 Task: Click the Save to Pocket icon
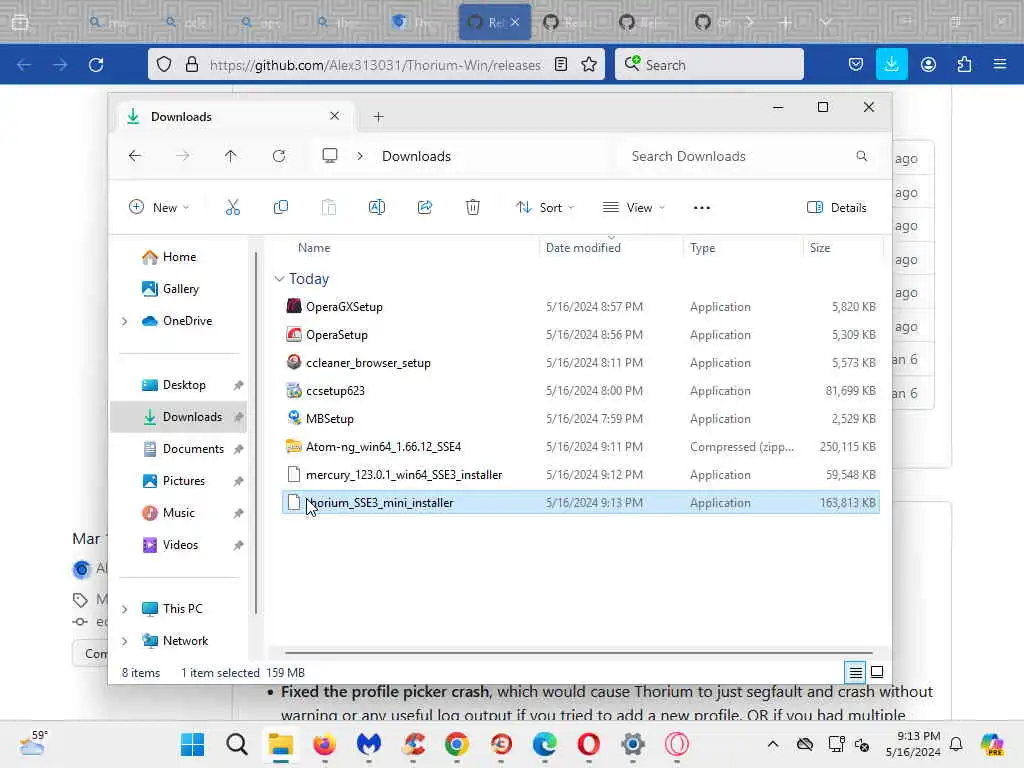coord(856,65)
